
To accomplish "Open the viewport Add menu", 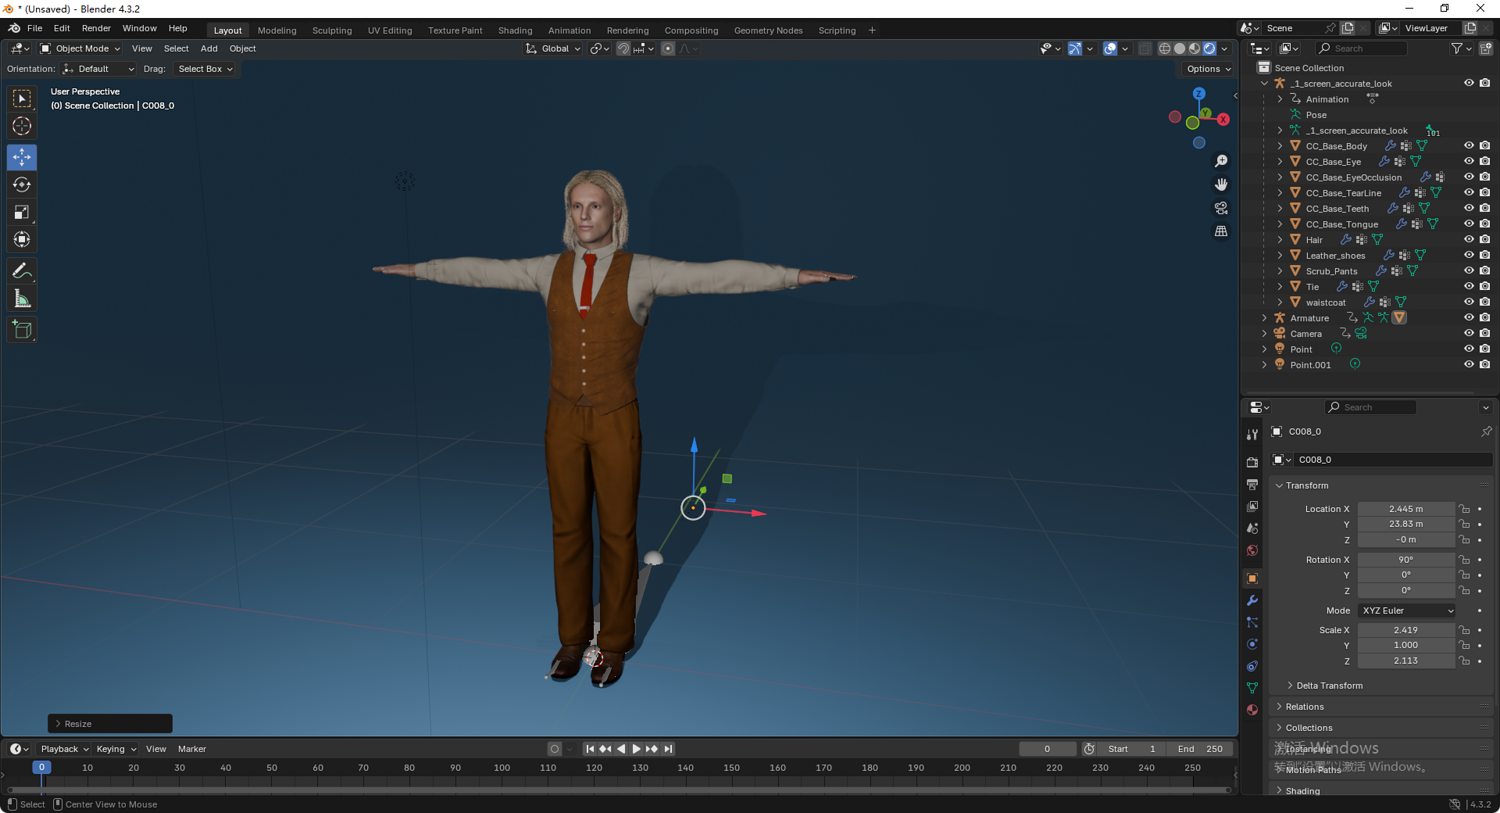I will click(x=209, y=48).
